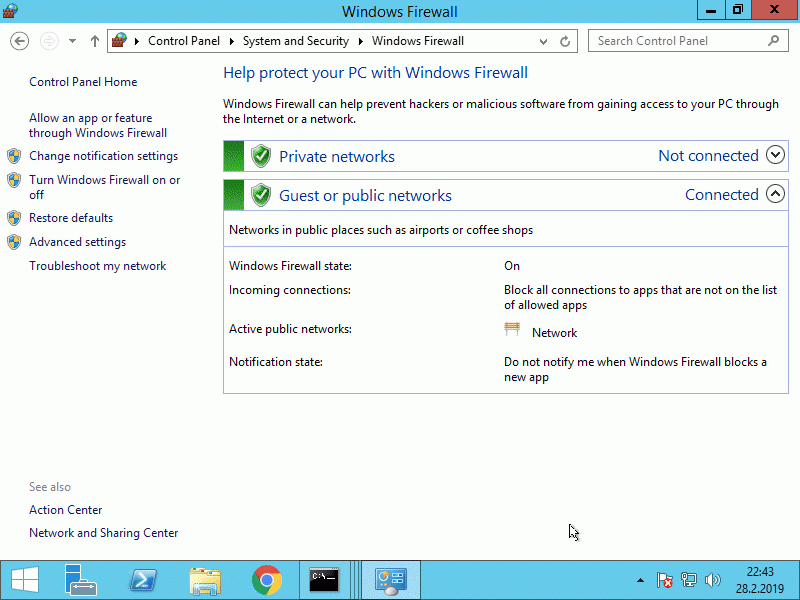Launch Google Chrome from taskbar

coord(267,580)
